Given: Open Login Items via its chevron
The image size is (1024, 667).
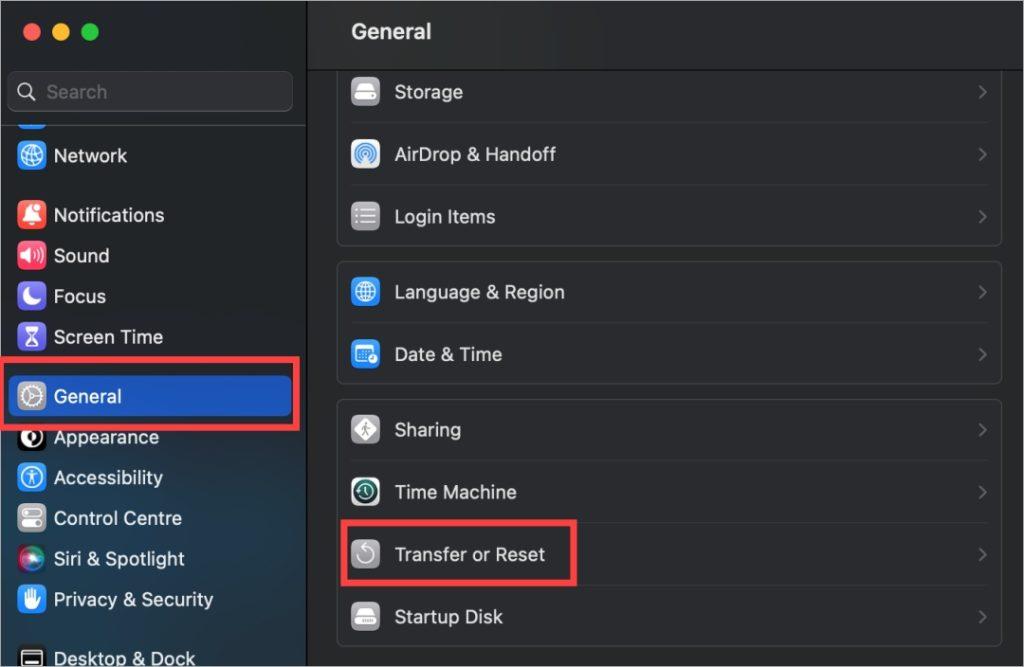Looking at the screenshot, I should tap(982, 216).
